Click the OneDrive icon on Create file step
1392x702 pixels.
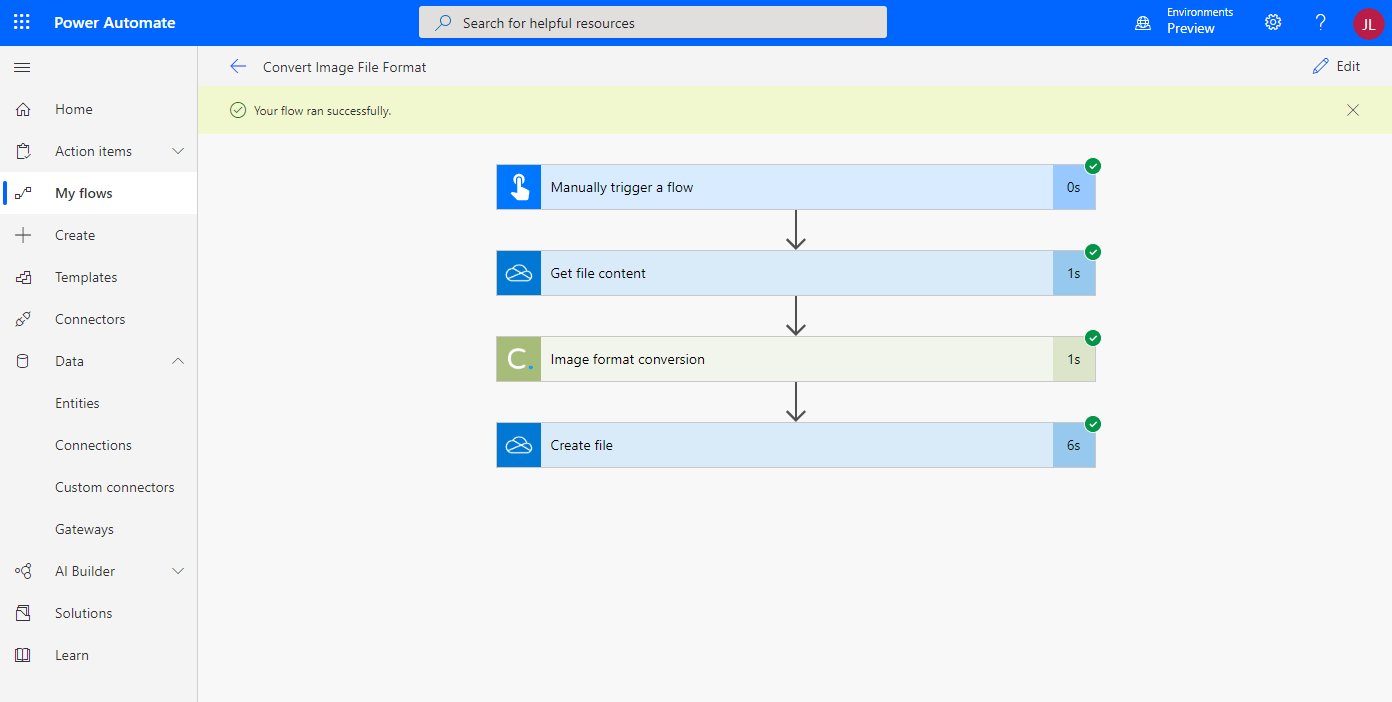pyautogui.click(x=518, y=444)
